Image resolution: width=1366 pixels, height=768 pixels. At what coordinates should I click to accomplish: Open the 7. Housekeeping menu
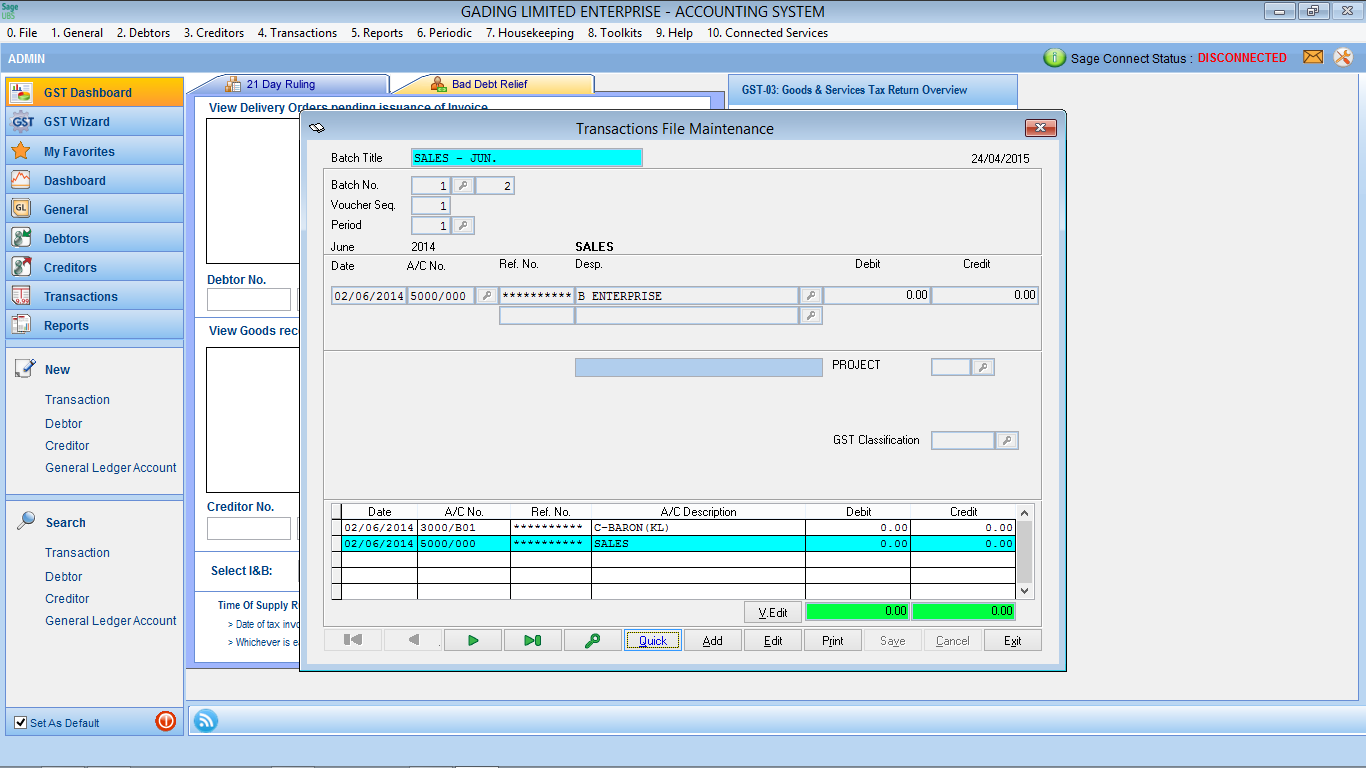pyautogui.click(x=530, y=33)
